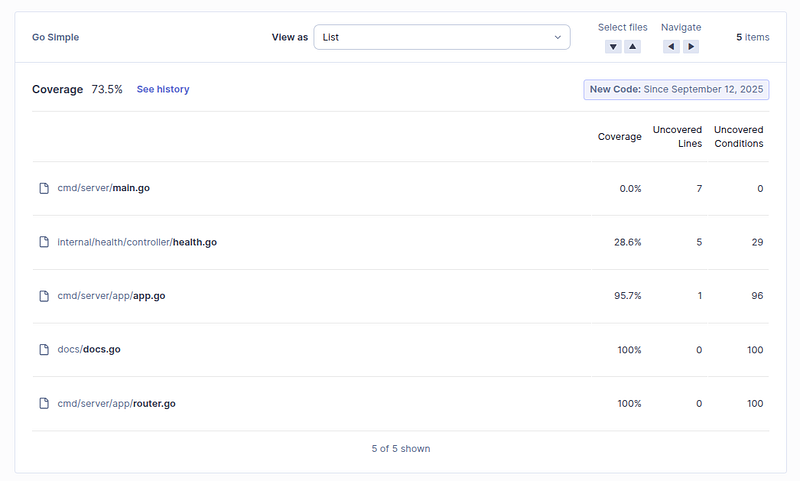Click file icon beside health.go
Viewport: 800px width, 481px height.
pyautogui.click(x=44, y=242)
